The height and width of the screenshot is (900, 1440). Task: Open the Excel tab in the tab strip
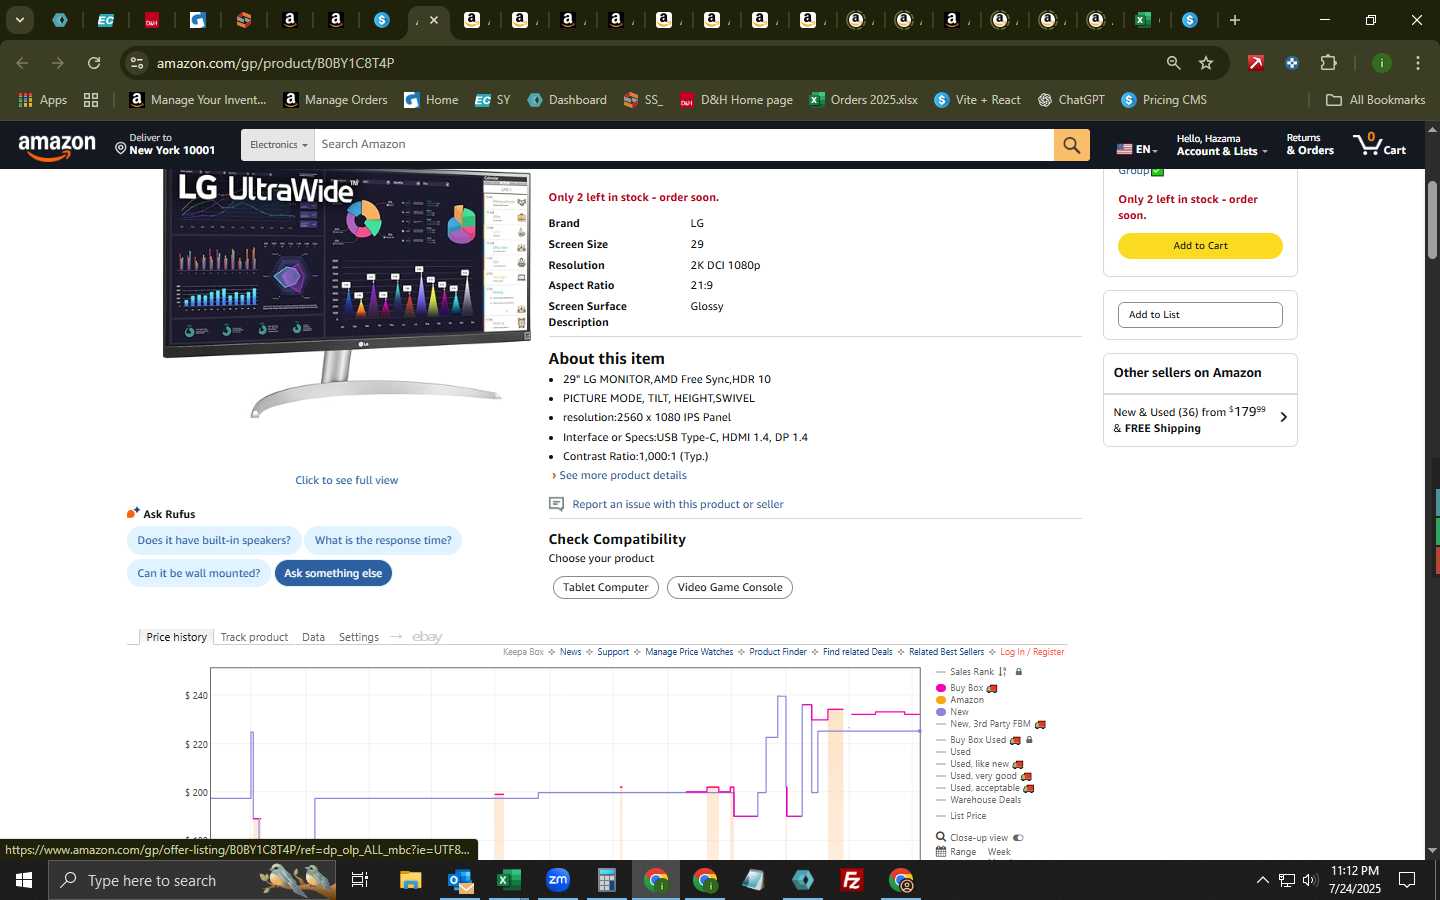(x=1142, y=20)
